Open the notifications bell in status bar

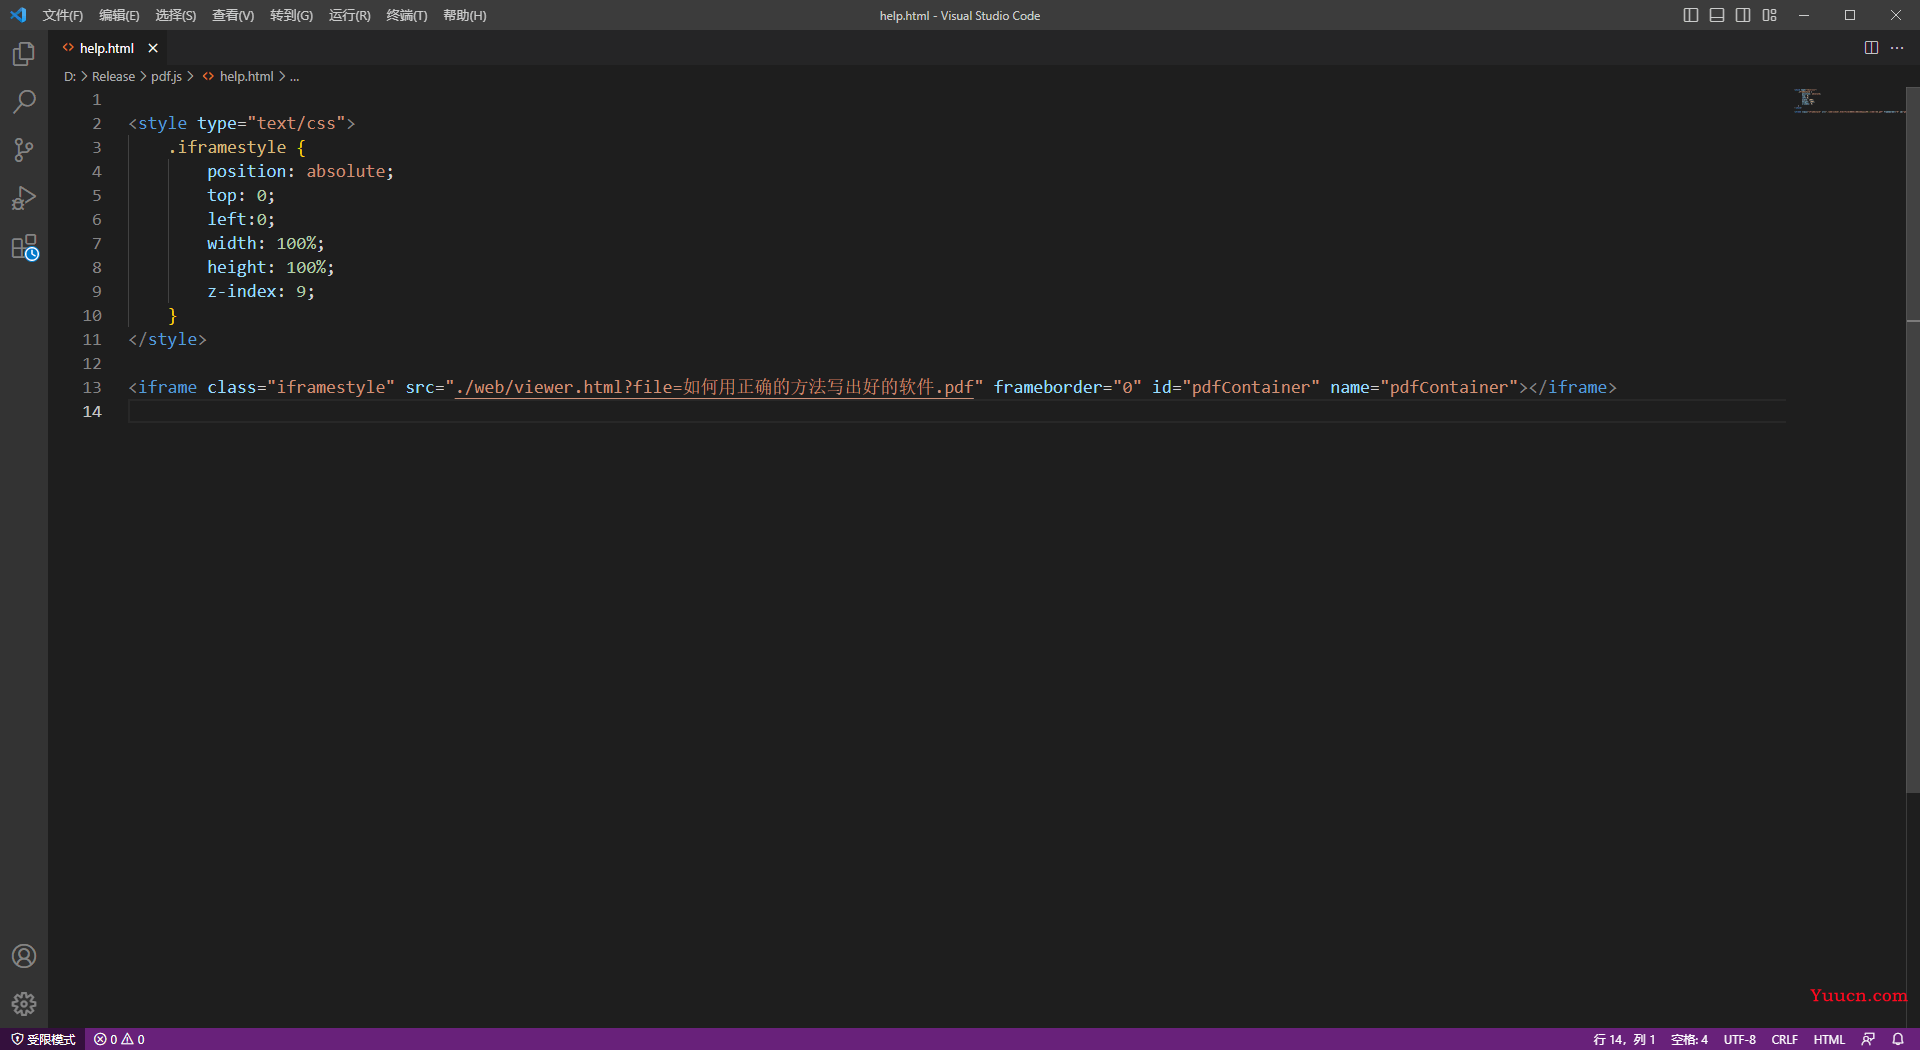point(1898,1039)
